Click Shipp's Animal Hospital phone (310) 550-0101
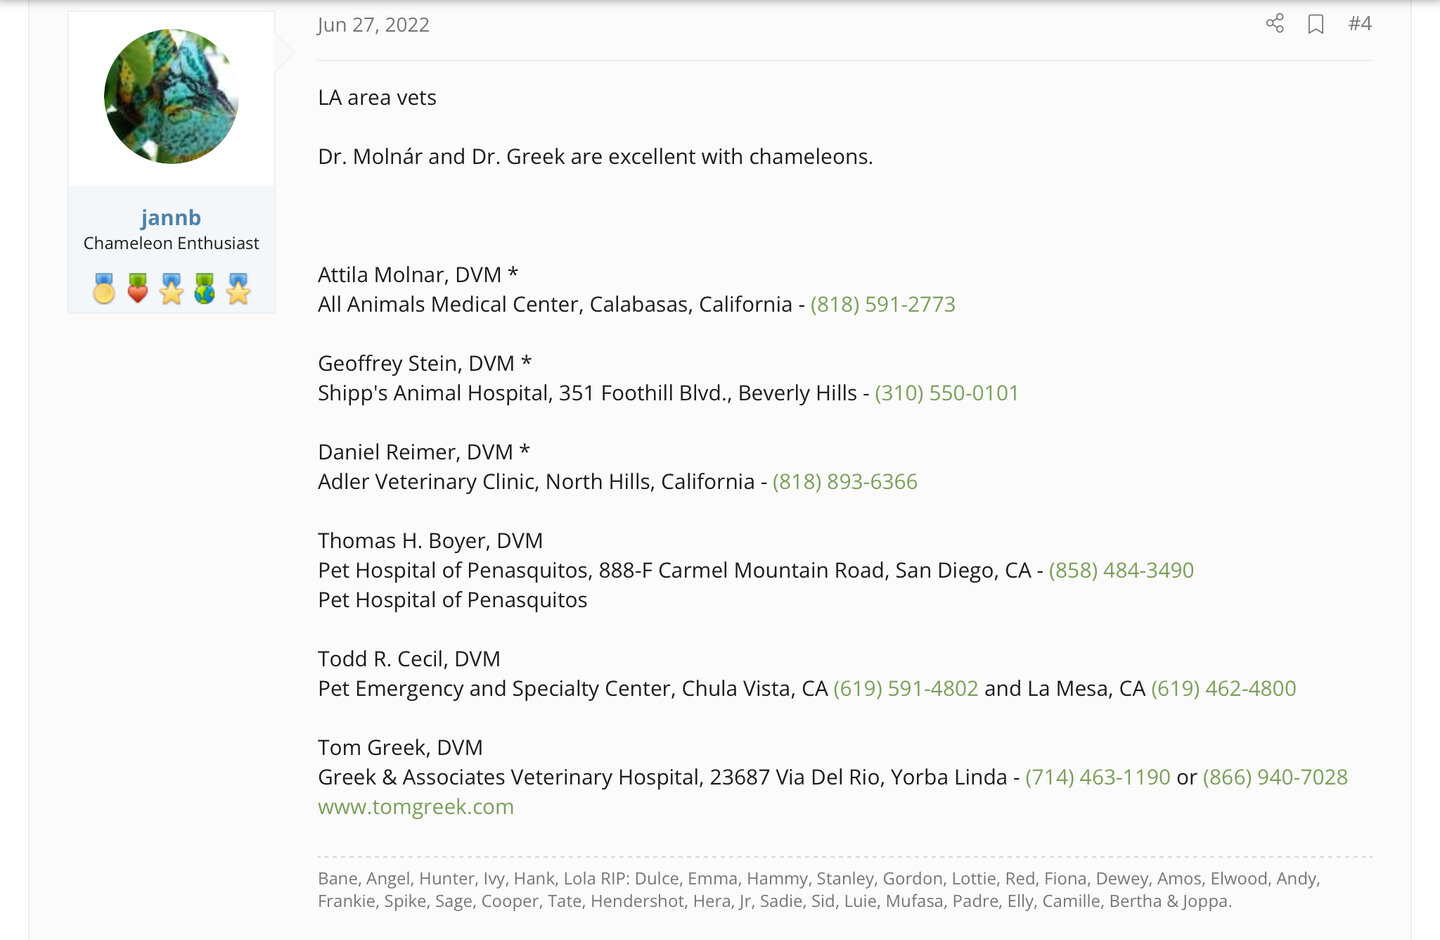 946,393
